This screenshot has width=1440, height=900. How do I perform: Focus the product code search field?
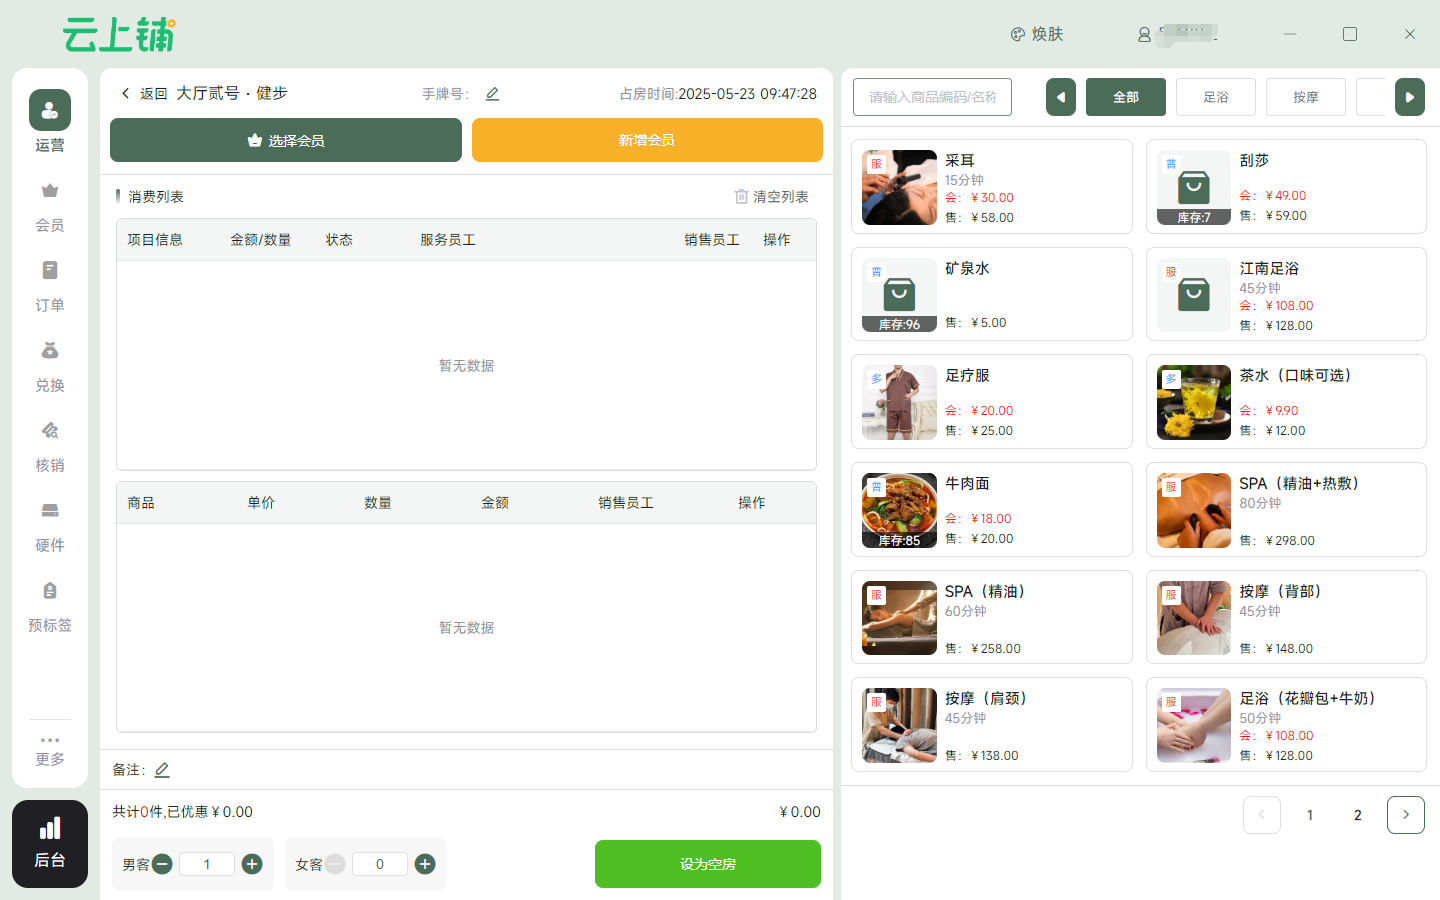point(932,97)
